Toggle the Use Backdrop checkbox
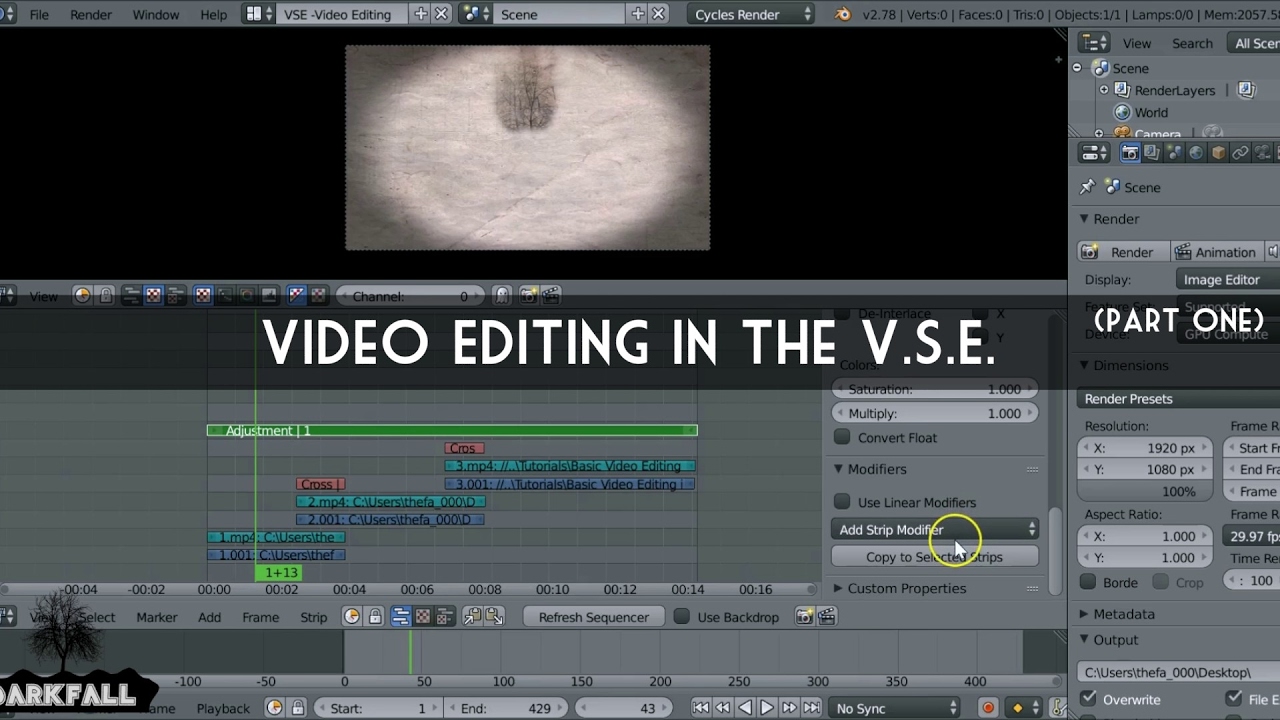 682,617
